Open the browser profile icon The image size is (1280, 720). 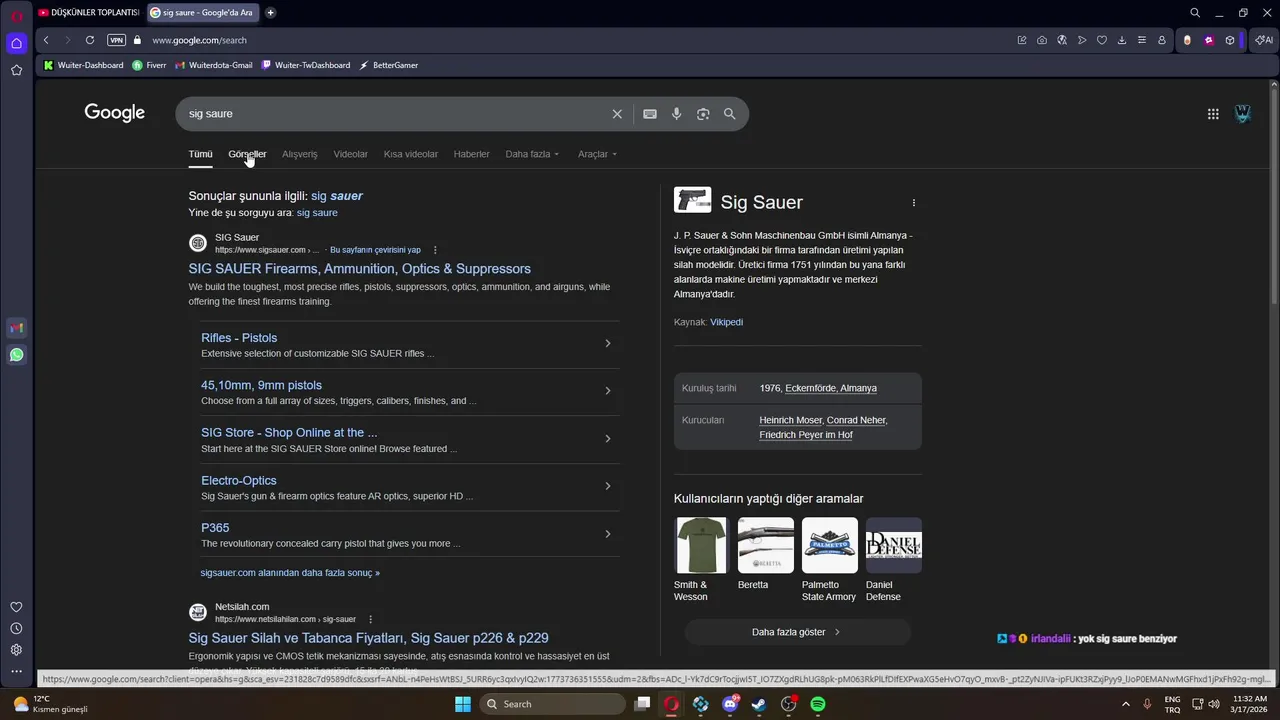[1162, 40]
